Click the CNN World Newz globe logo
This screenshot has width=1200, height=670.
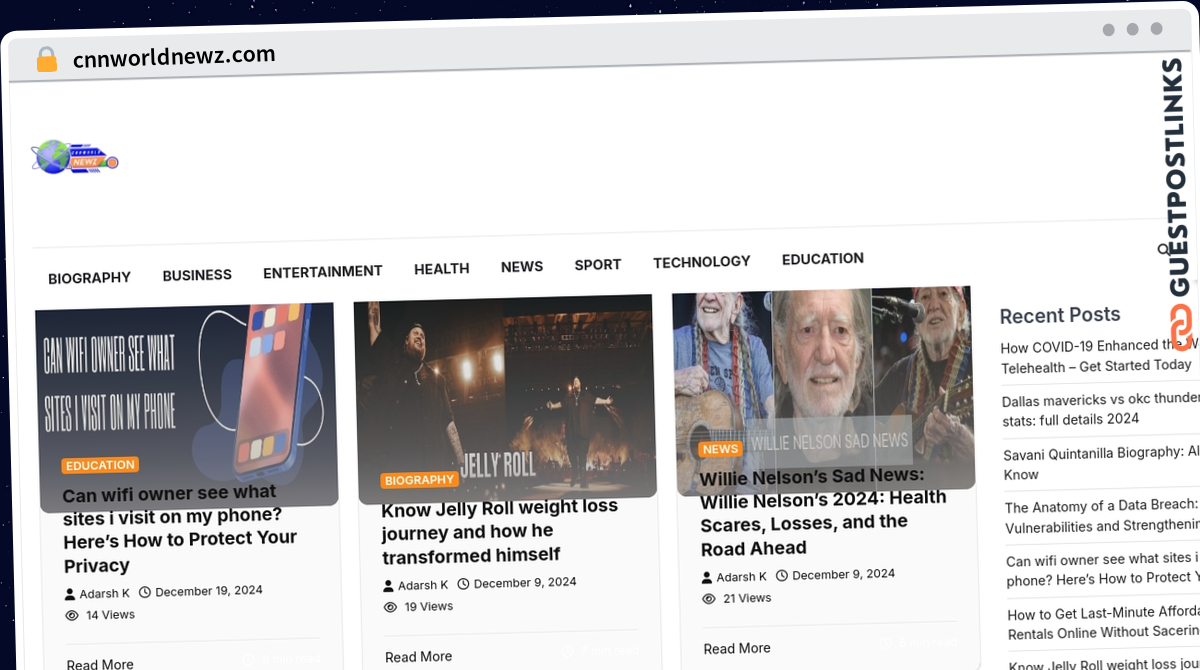click(75, 157)
